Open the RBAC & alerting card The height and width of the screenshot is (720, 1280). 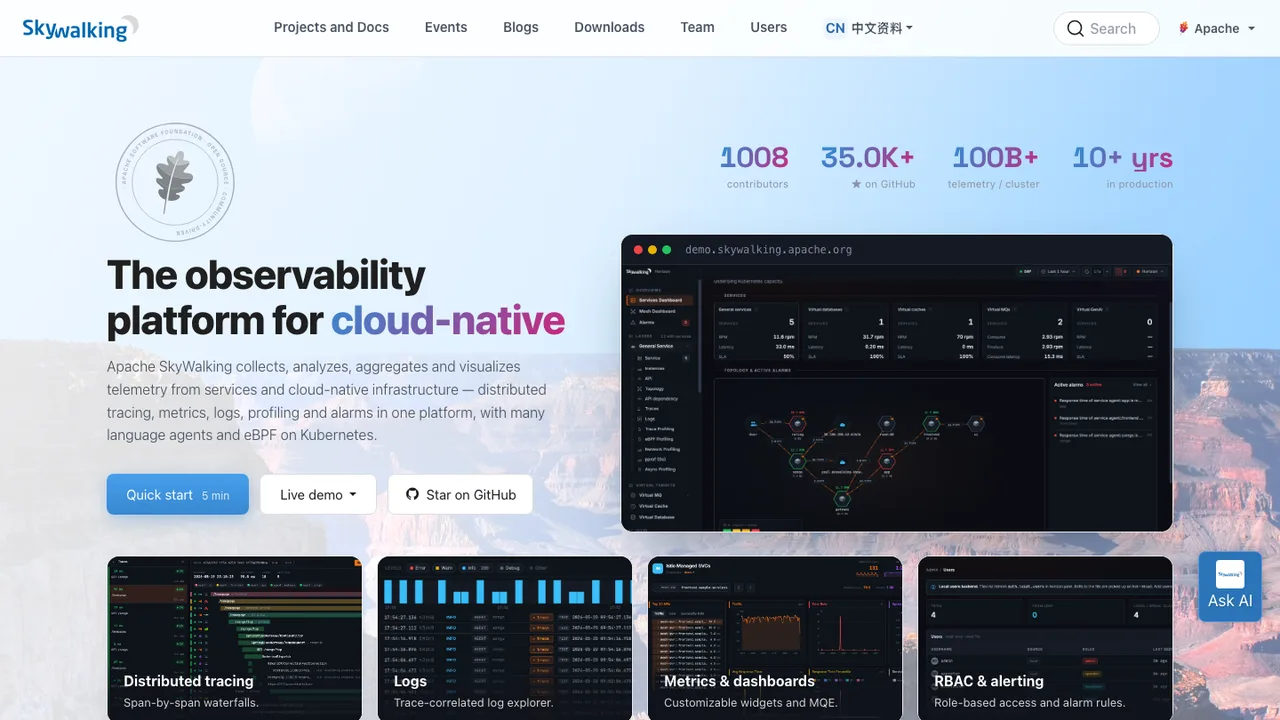point(1045,638)
